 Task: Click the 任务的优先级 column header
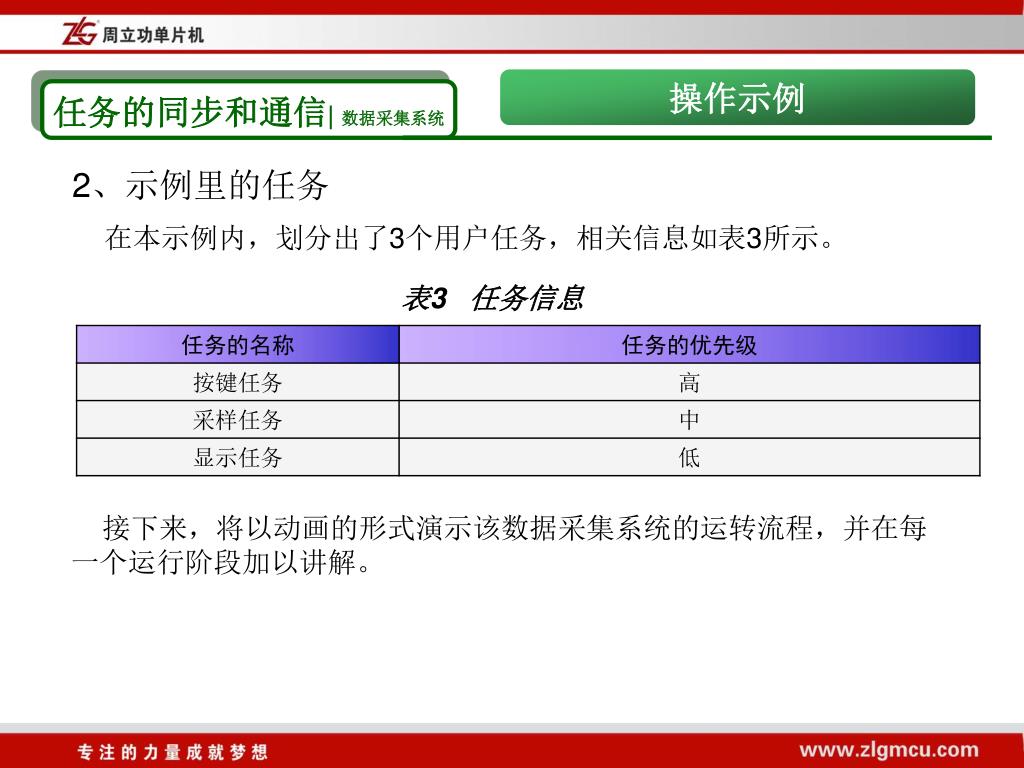pos(690,344)
